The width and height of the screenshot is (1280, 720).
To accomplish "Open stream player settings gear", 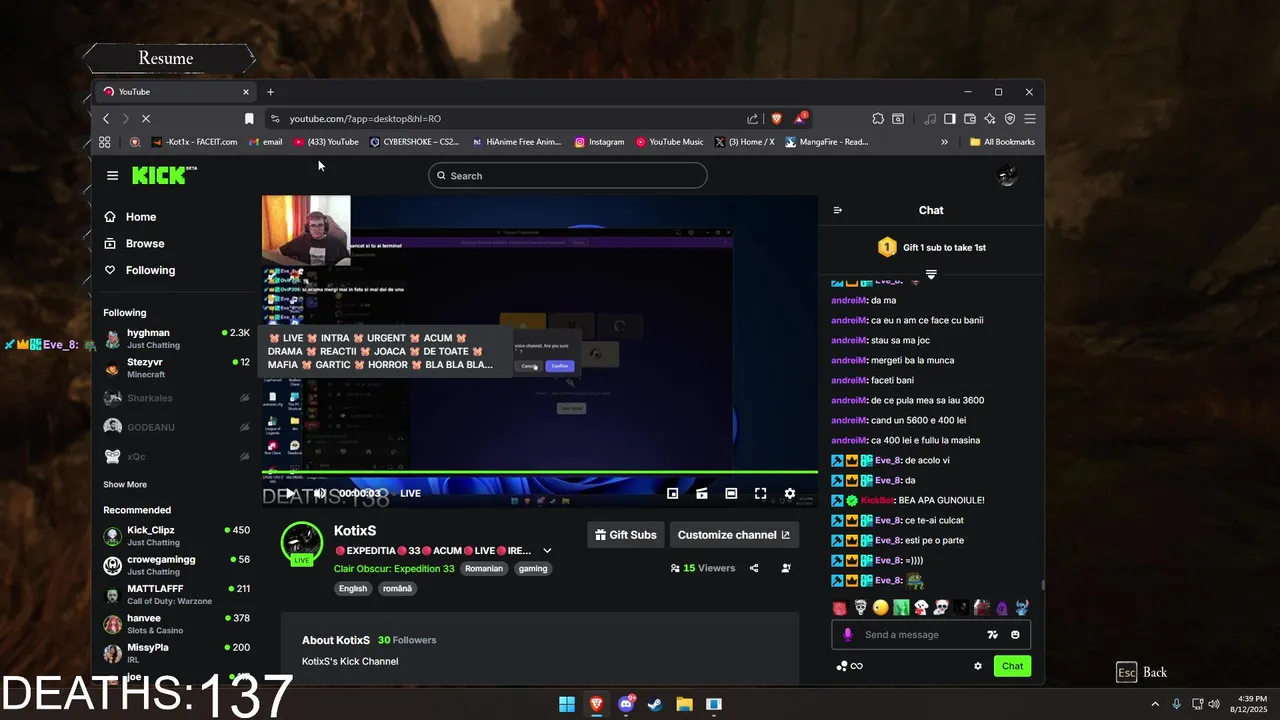I will click(790, 493).
